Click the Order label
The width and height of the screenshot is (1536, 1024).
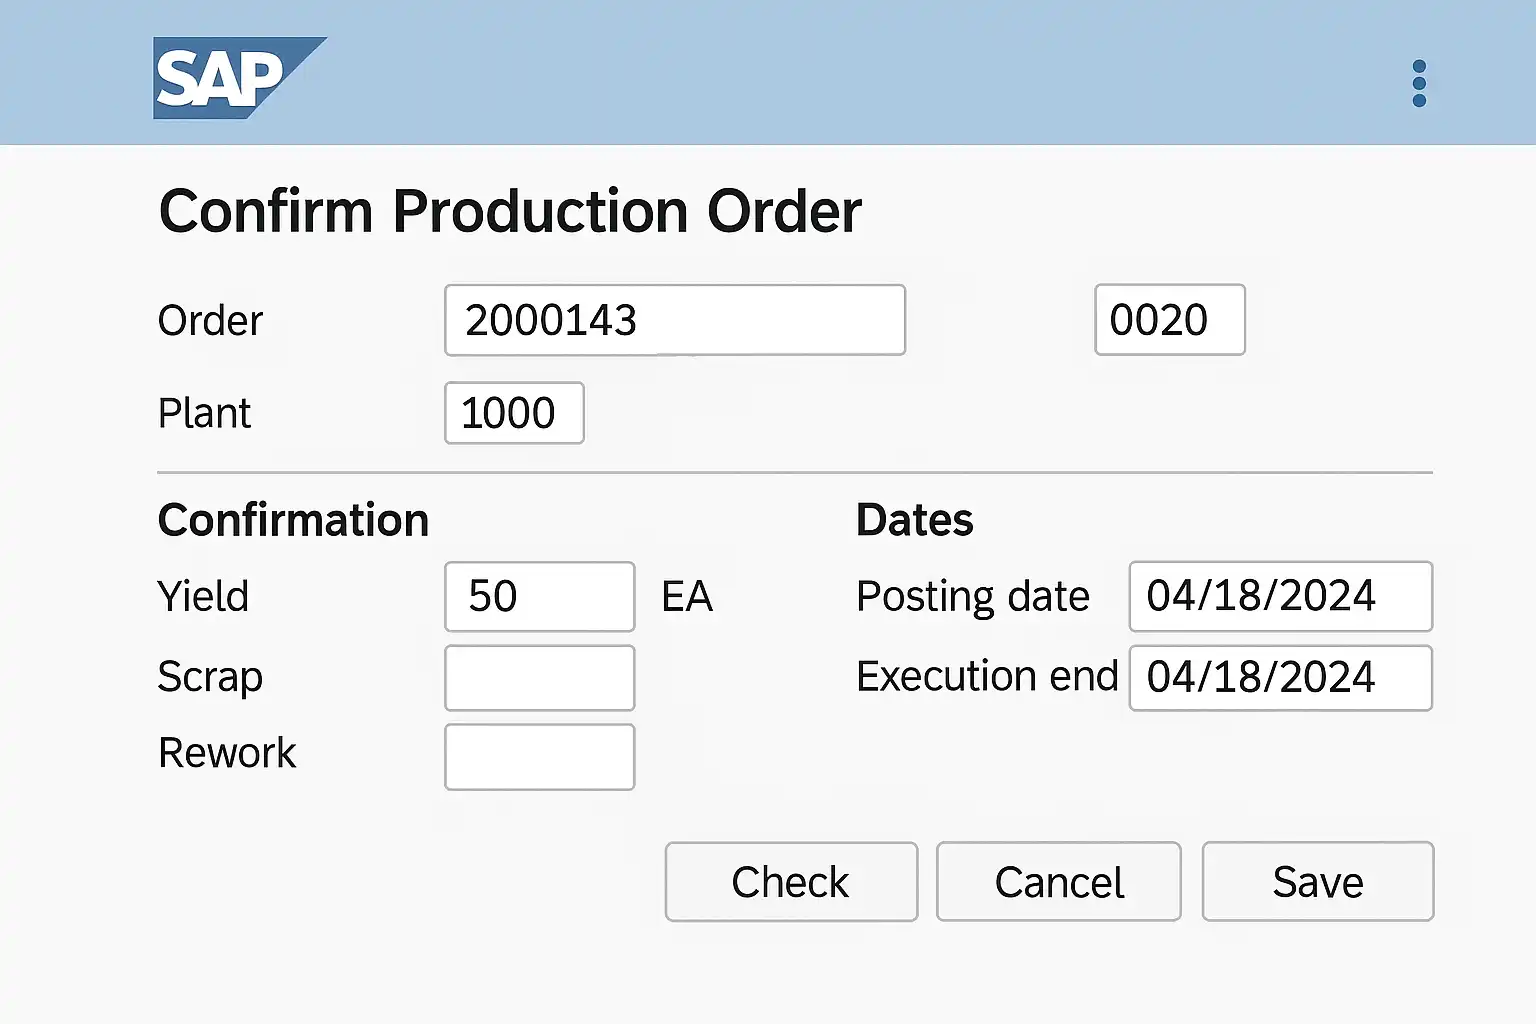point(210,321)
